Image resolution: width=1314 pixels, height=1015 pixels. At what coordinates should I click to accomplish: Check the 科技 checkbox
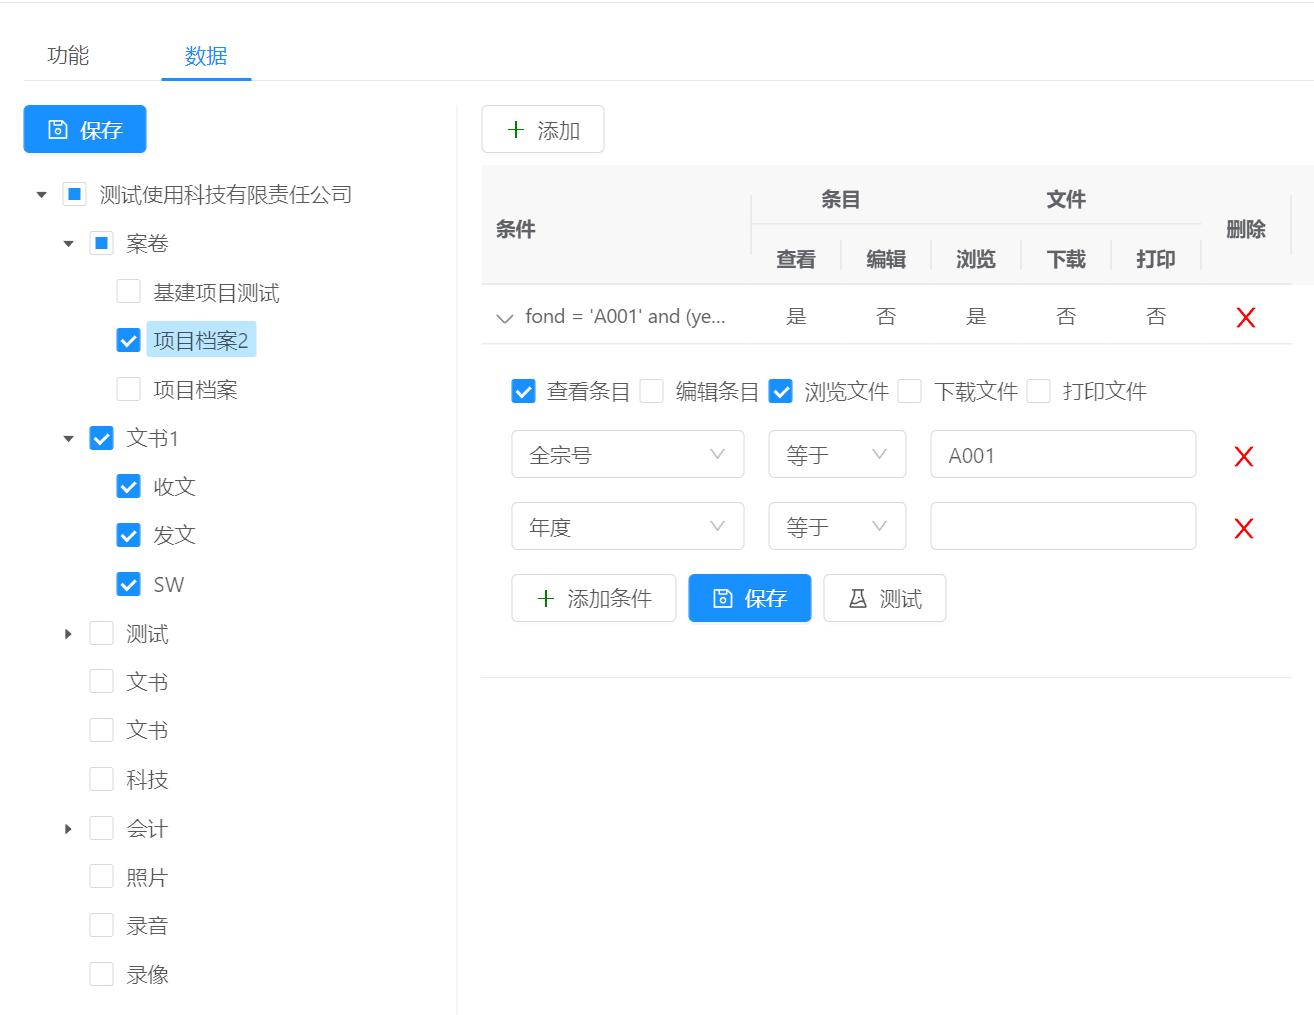(101, 779)
